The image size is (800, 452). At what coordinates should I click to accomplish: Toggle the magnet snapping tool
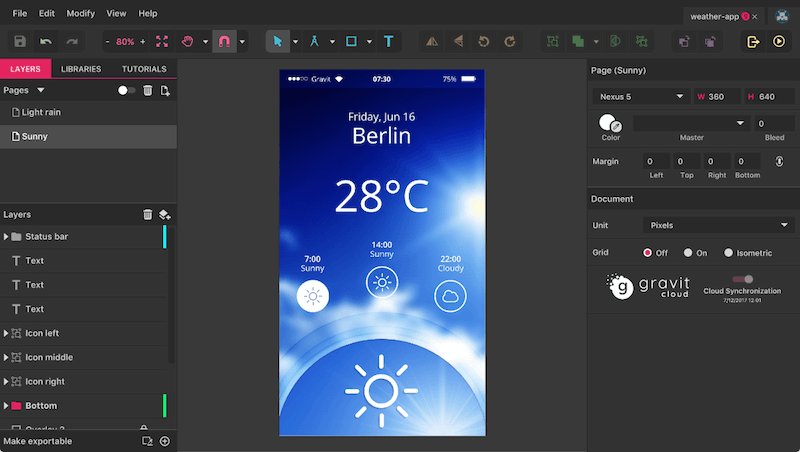[x=224, y=41]
